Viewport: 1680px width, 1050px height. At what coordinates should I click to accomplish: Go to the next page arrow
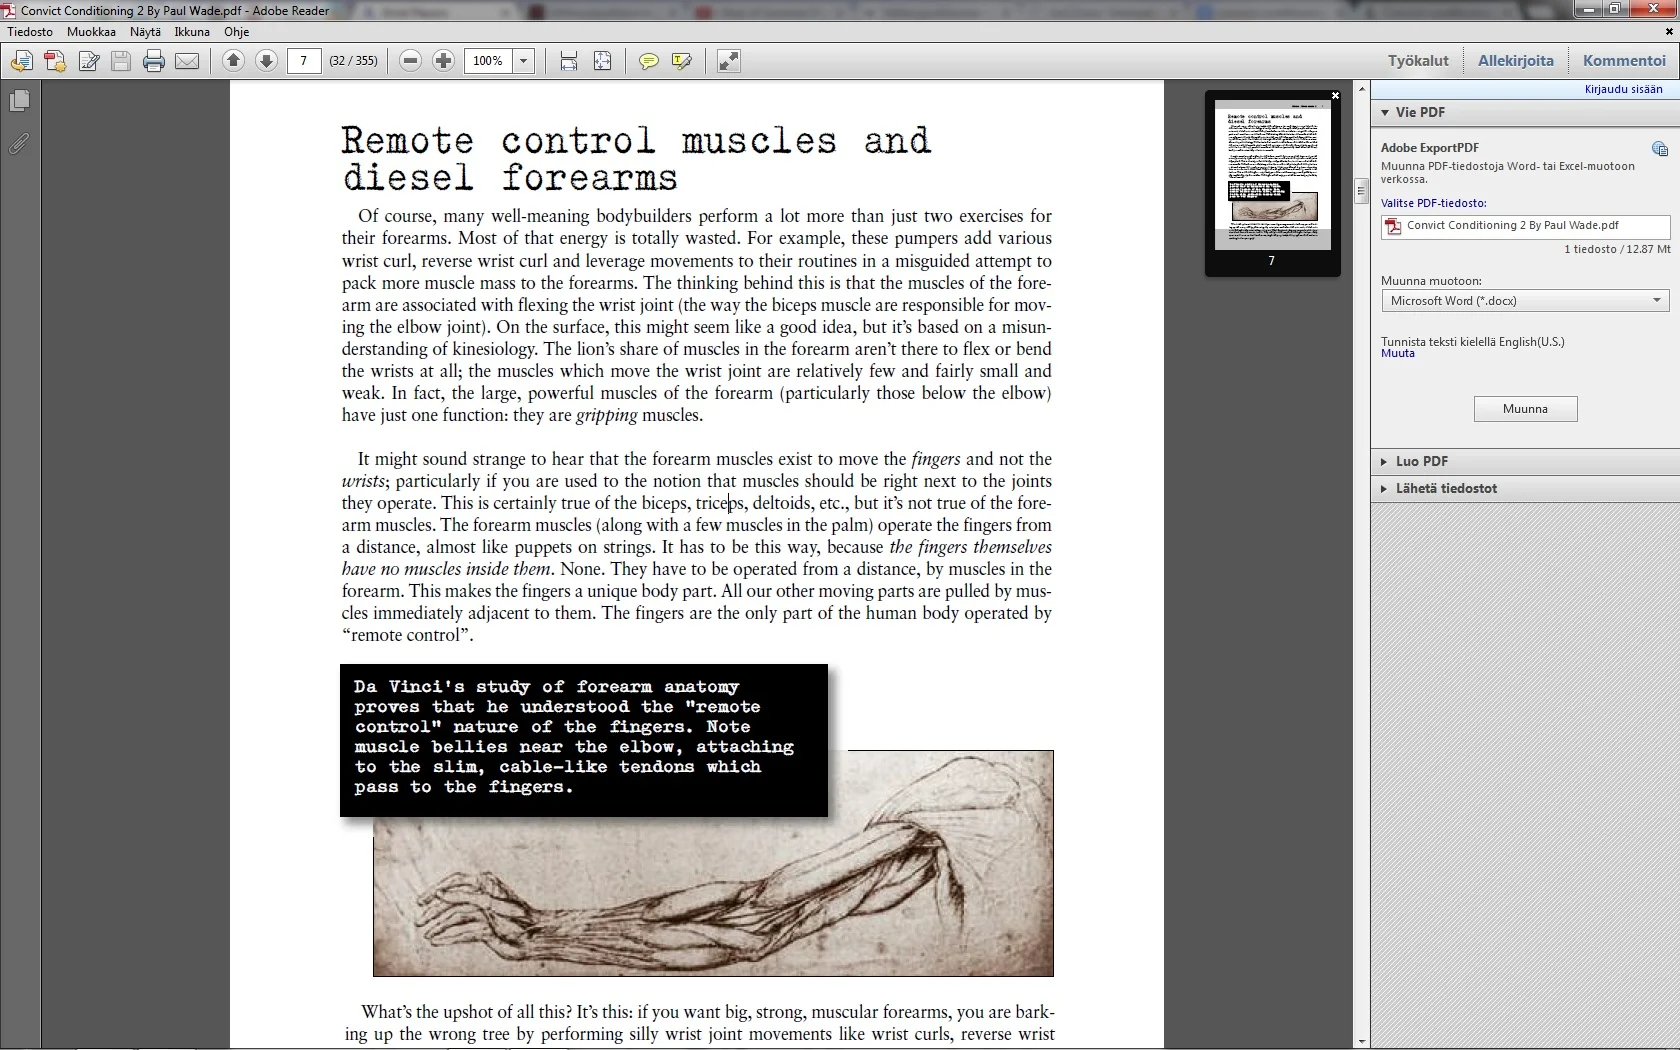click(x=266, y=61)
